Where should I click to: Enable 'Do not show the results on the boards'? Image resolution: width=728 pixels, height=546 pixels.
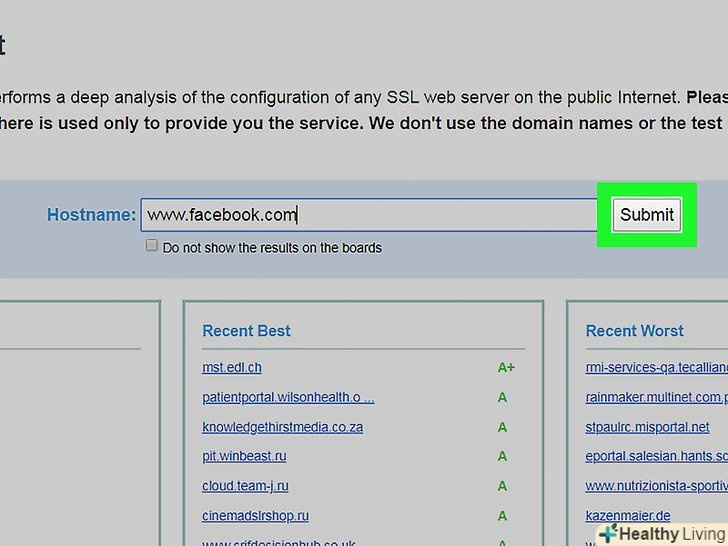[x=151, y=245]
